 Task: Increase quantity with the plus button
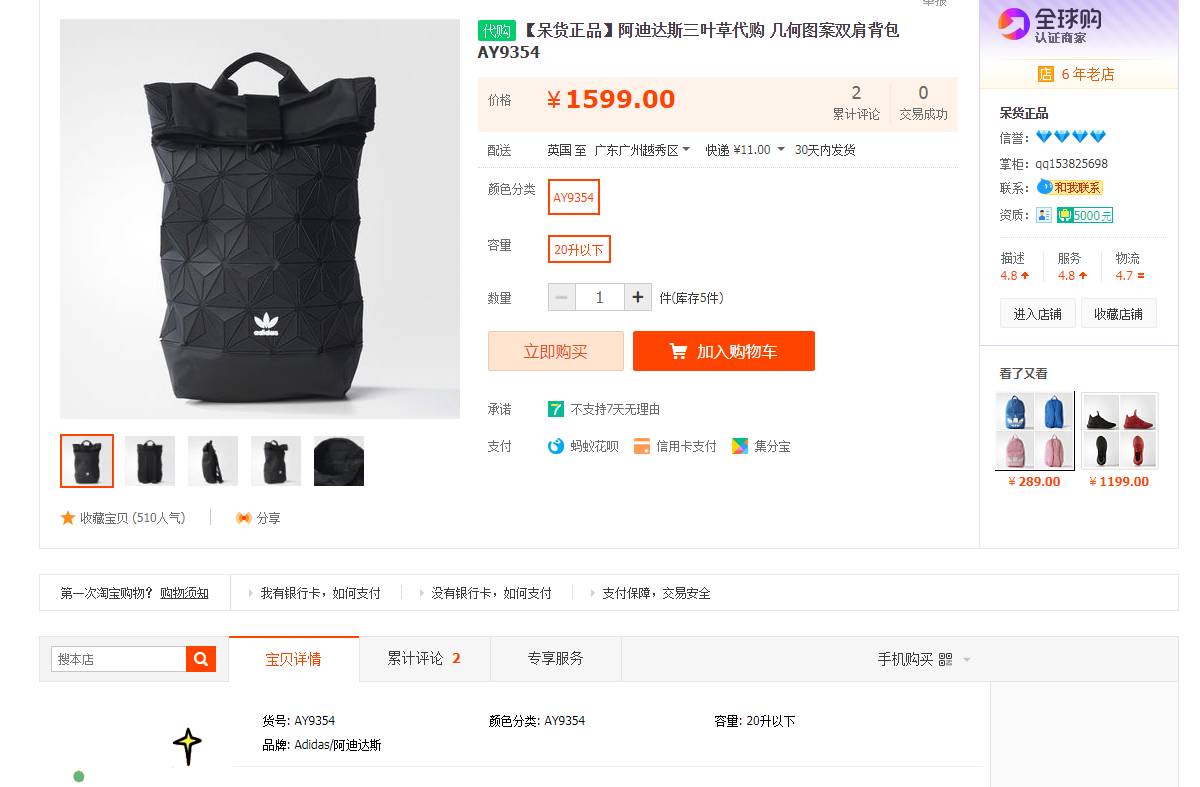click(x=638, y=297)
